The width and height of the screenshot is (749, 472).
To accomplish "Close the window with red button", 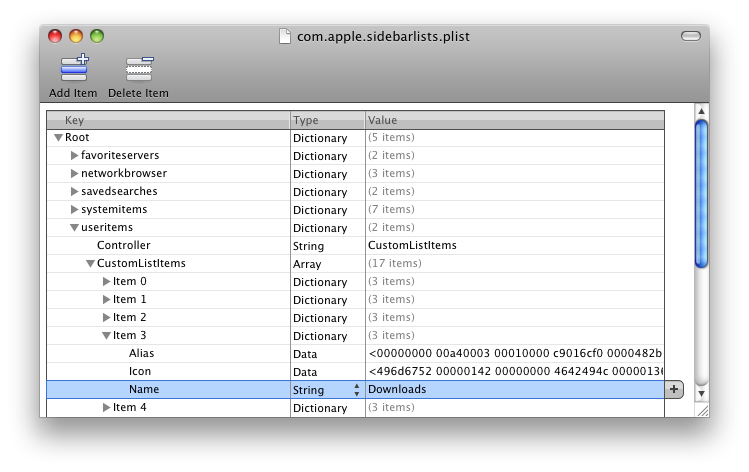I will point(55,36).
